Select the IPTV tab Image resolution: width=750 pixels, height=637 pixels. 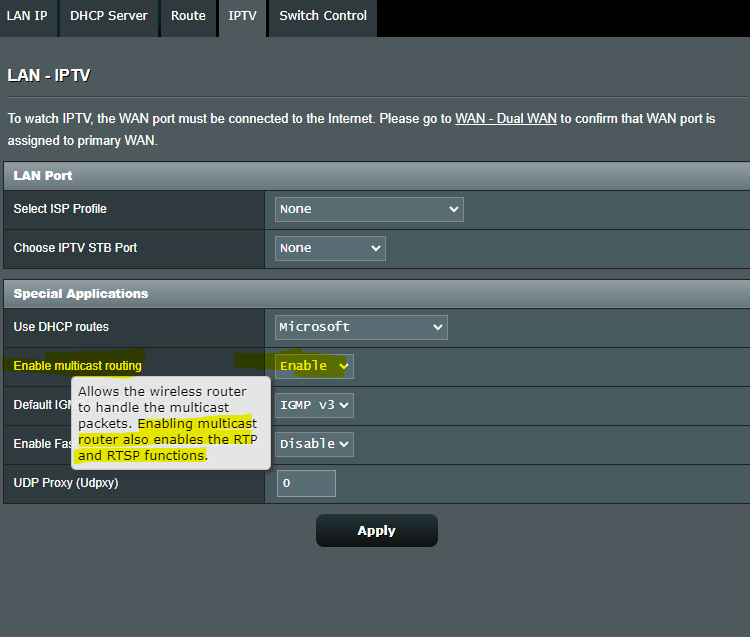tap(242, 16)
